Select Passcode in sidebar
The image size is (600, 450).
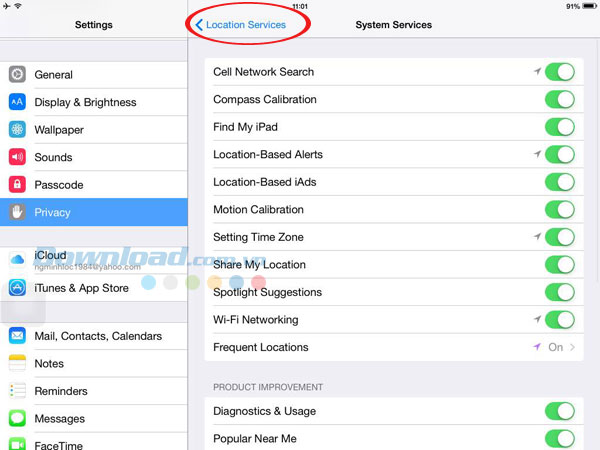pos(94,185)
